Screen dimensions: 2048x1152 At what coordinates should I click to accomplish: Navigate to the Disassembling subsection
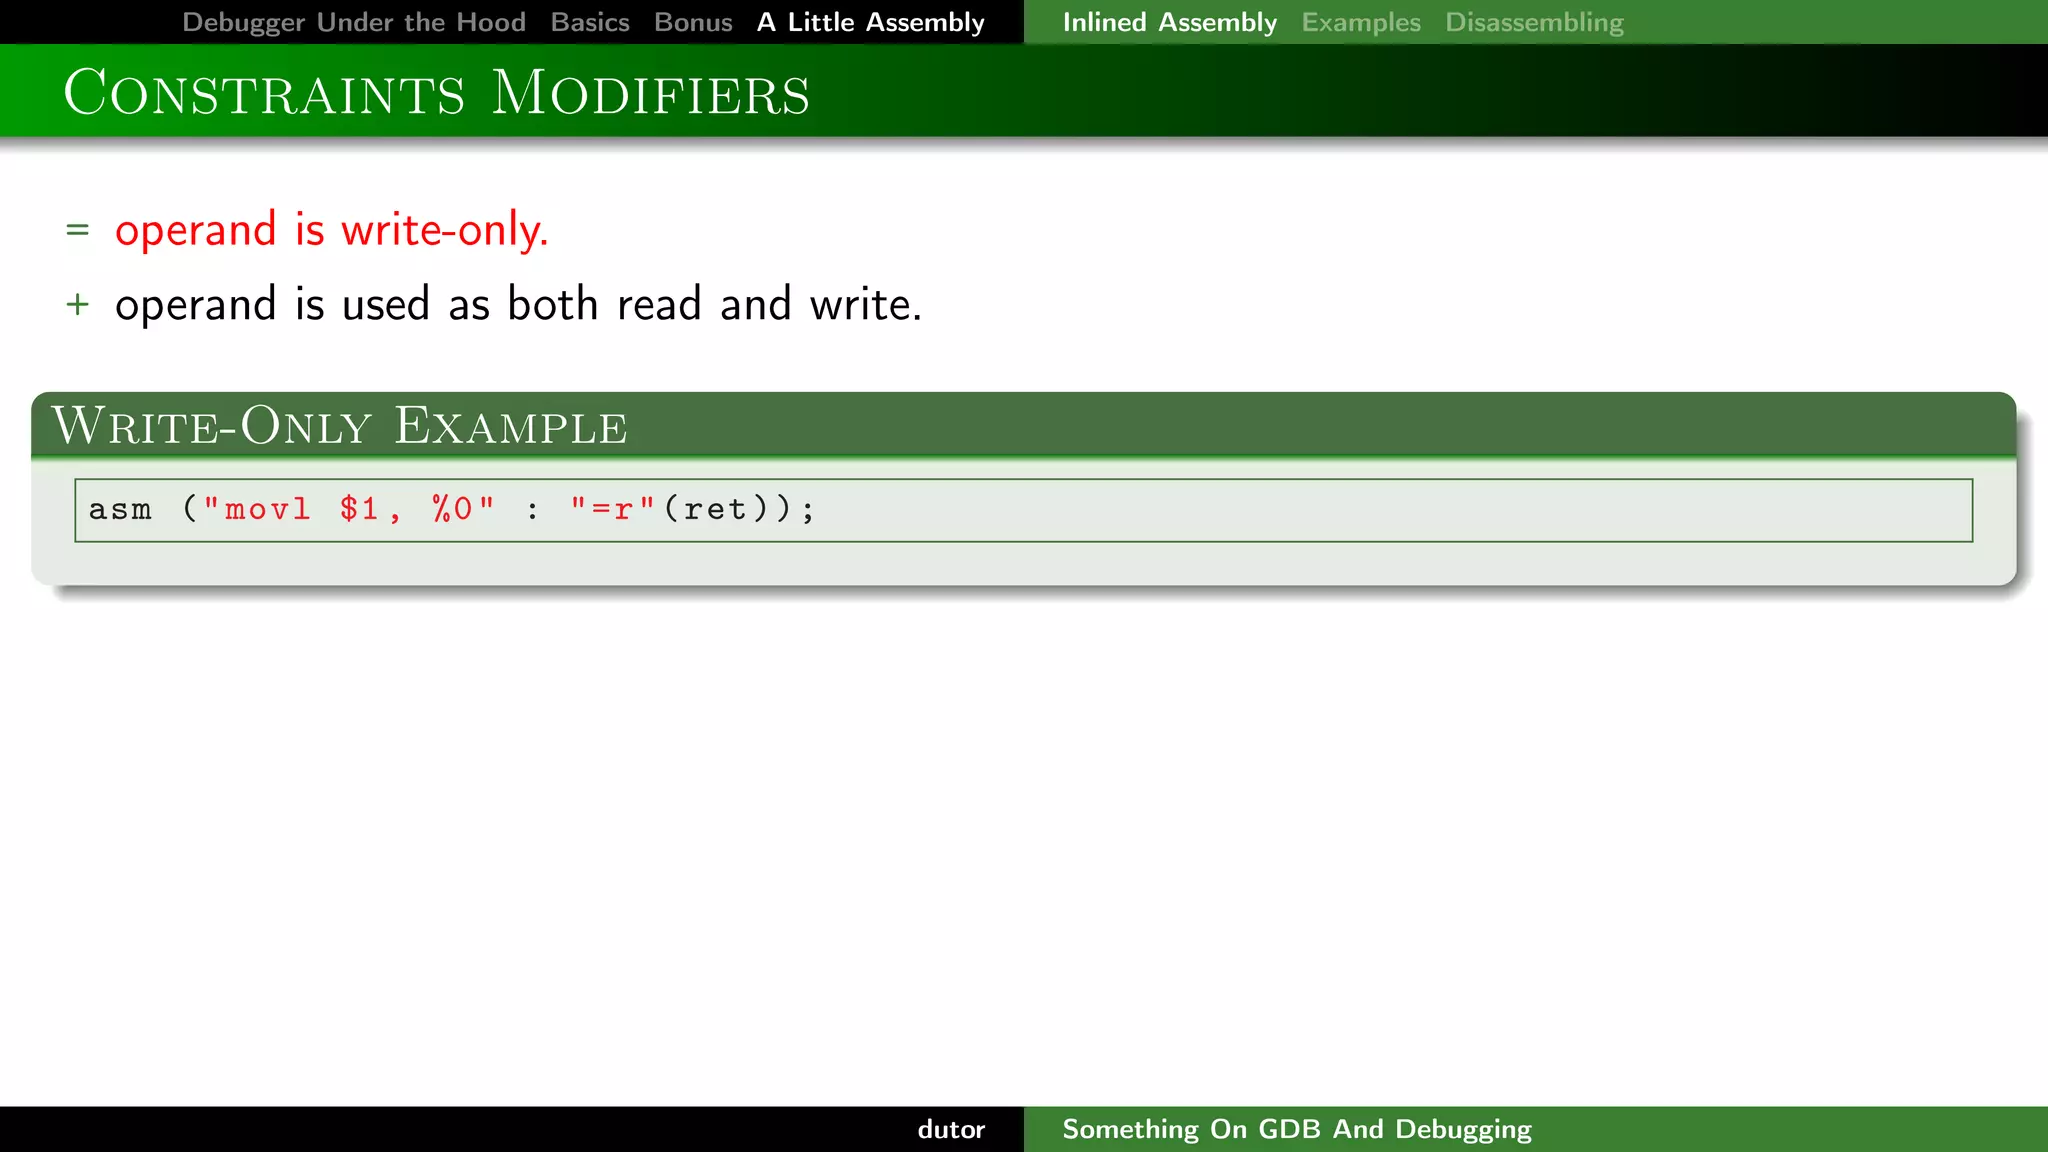1534,22
